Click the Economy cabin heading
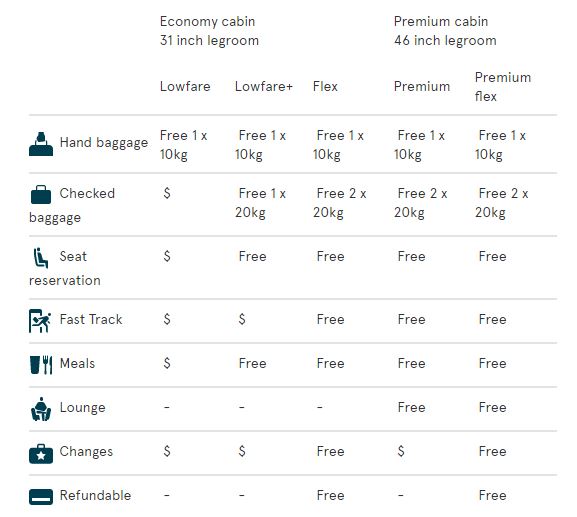The height and width of the screenshot is (517, 577). (x=207, y=21)
